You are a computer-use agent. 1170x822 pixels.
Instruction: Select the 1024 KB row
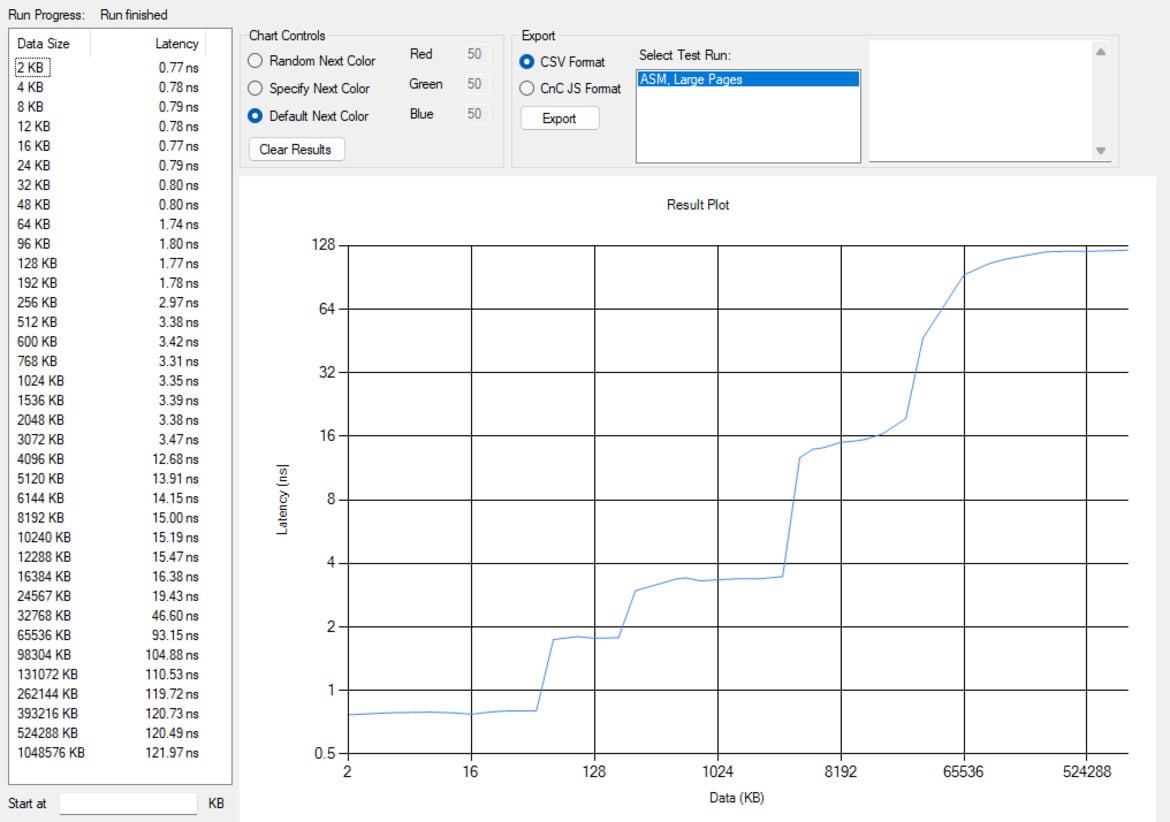pyautogui.click(x=108, y=380)
